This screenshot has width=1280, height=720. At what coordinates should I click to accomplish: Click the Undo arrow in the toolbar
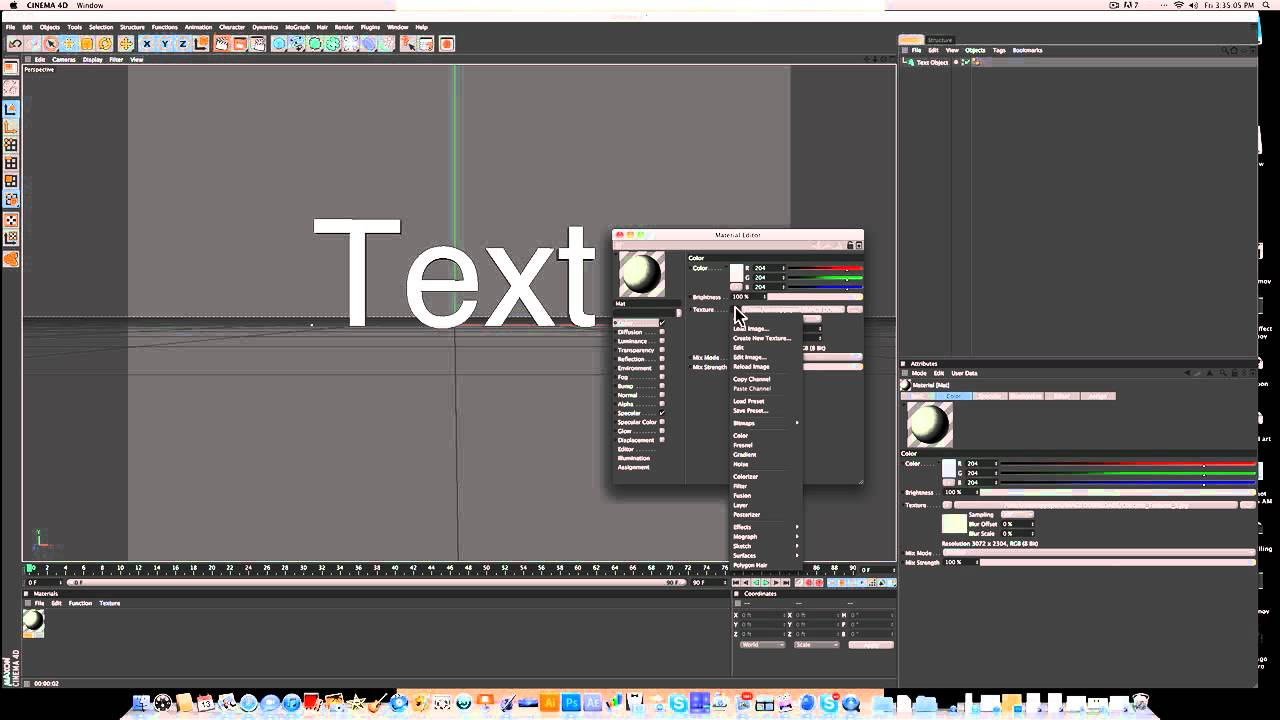15,44
